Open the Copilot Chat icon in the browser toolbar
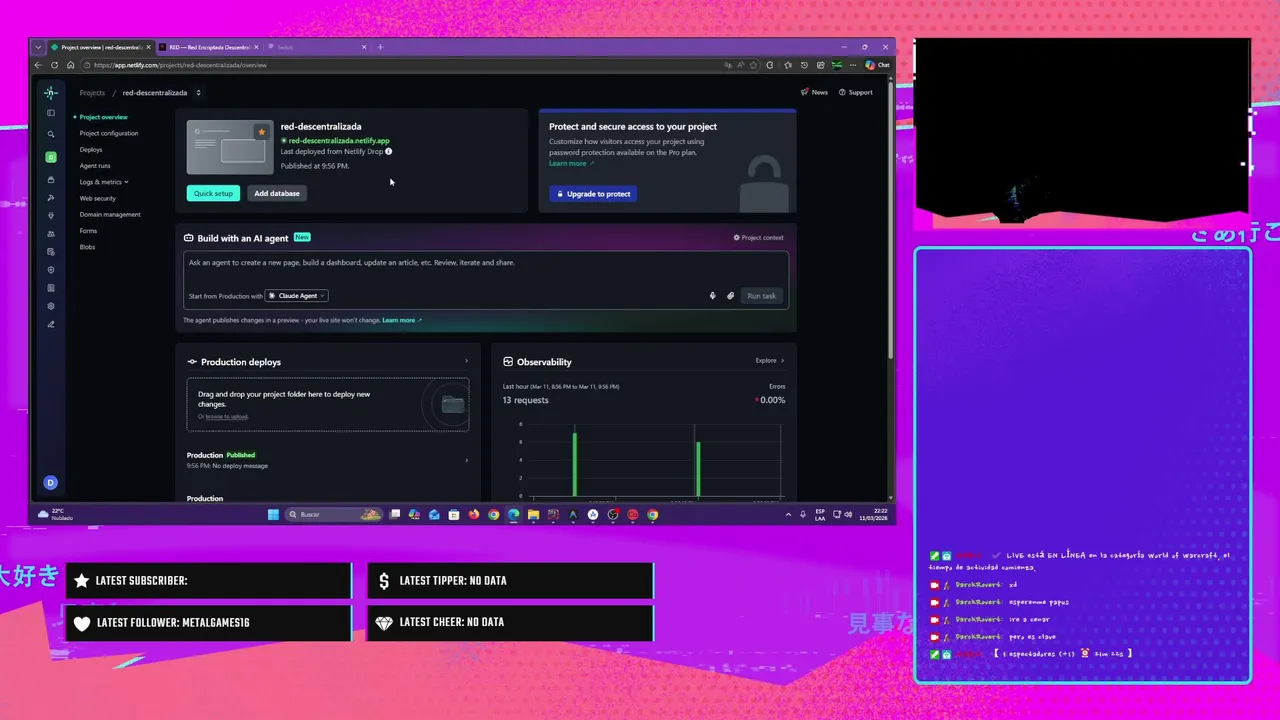1280x720 pixels. 877,65
